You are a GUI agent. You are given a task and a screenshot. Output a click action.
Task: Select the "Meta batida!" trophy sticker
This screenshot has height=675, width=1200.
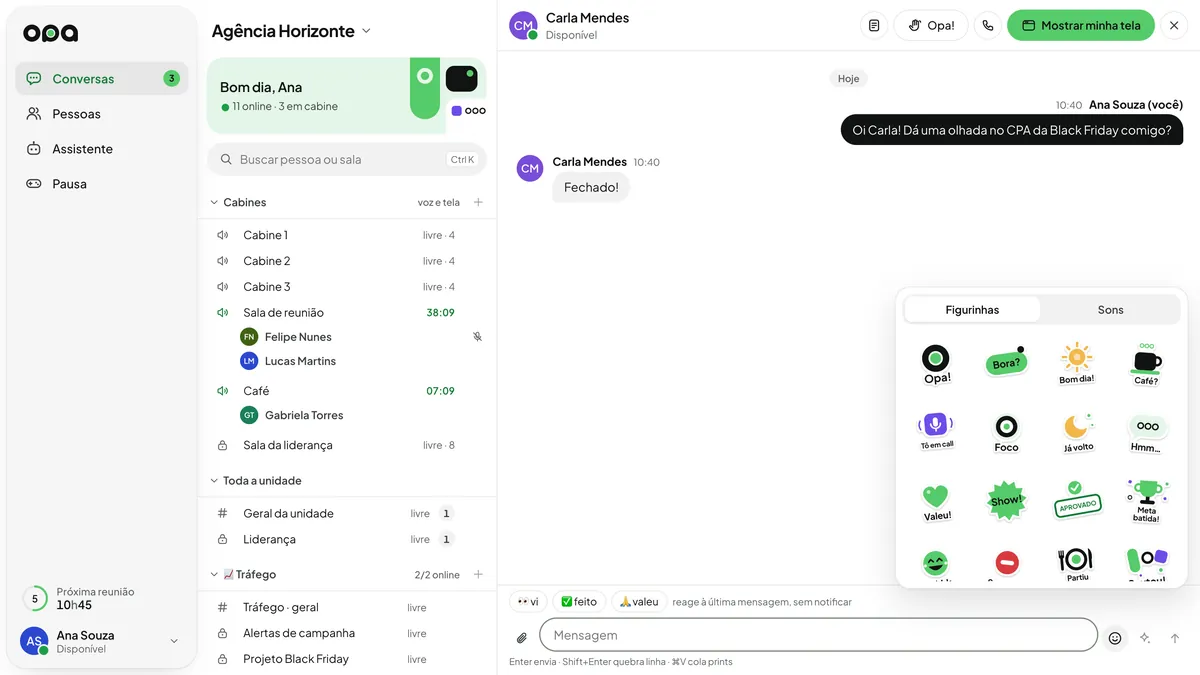click(x=1146, y=500)
